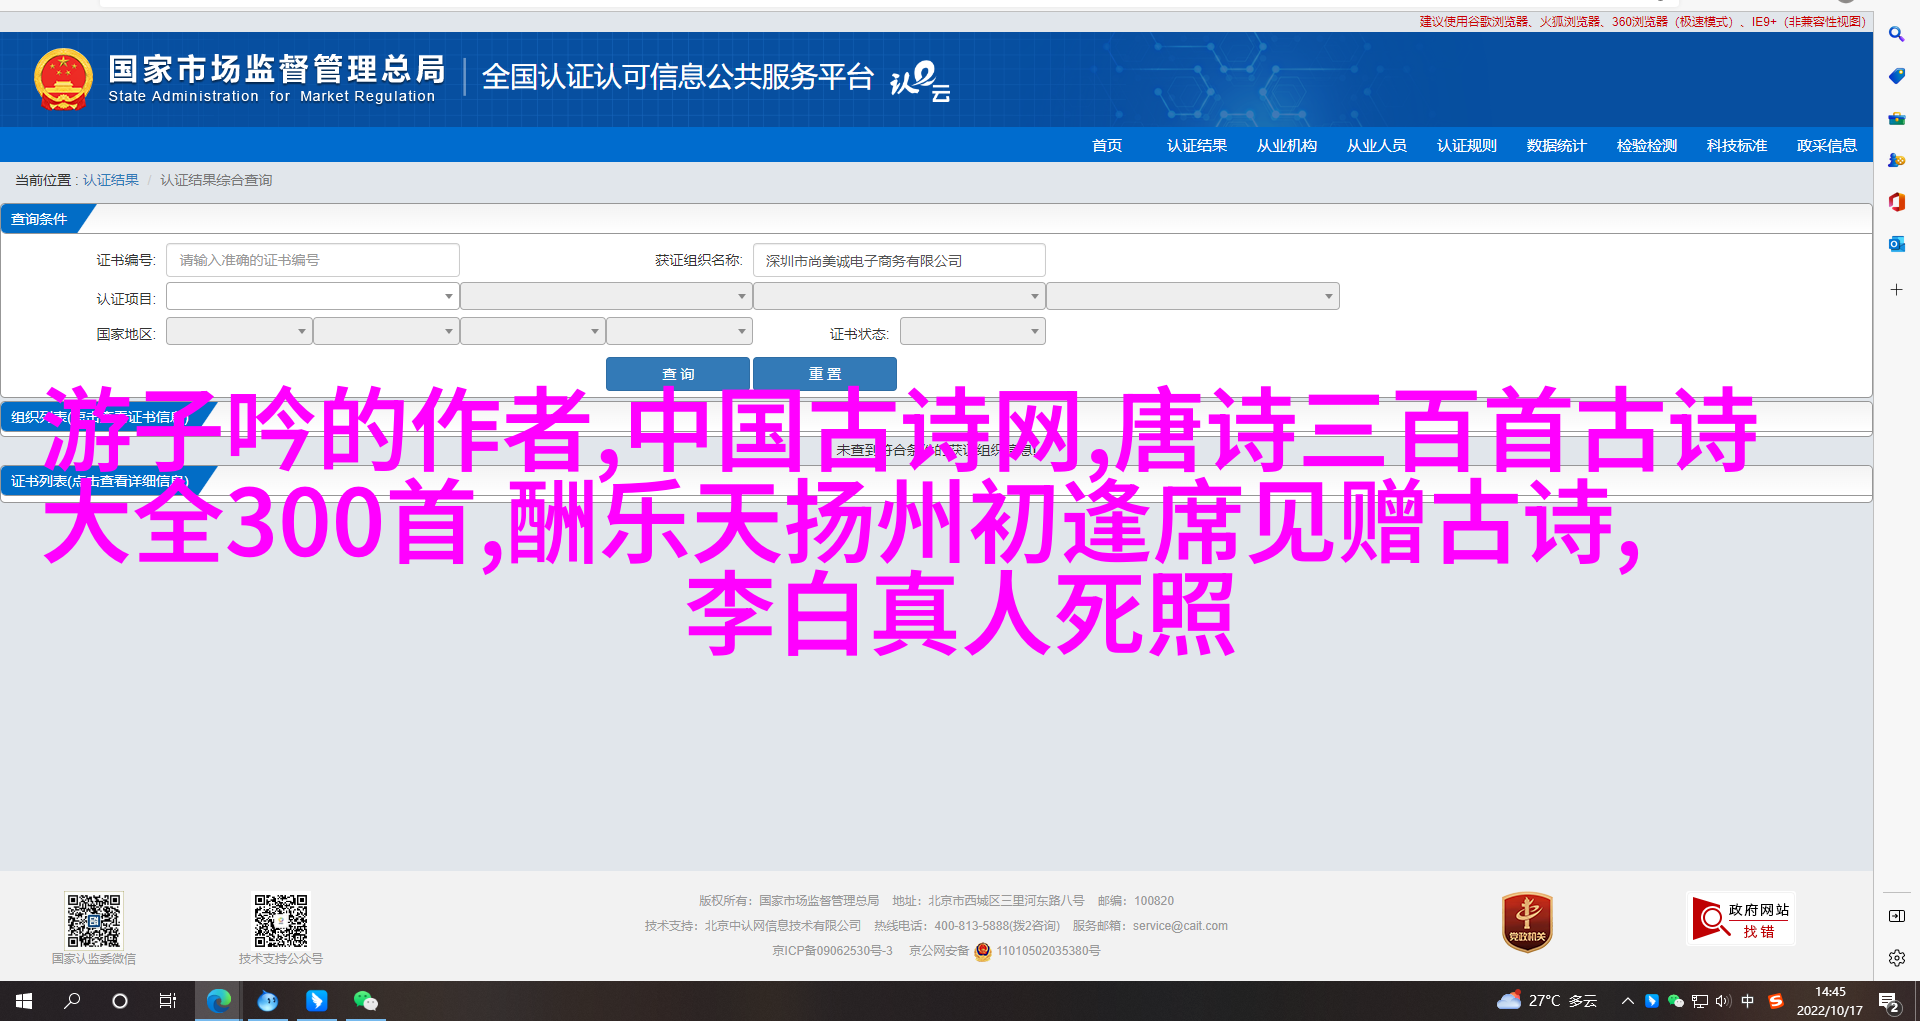Click the national emblem logo
This screenshot has height=1021, width=1920.
coord(63,79)
